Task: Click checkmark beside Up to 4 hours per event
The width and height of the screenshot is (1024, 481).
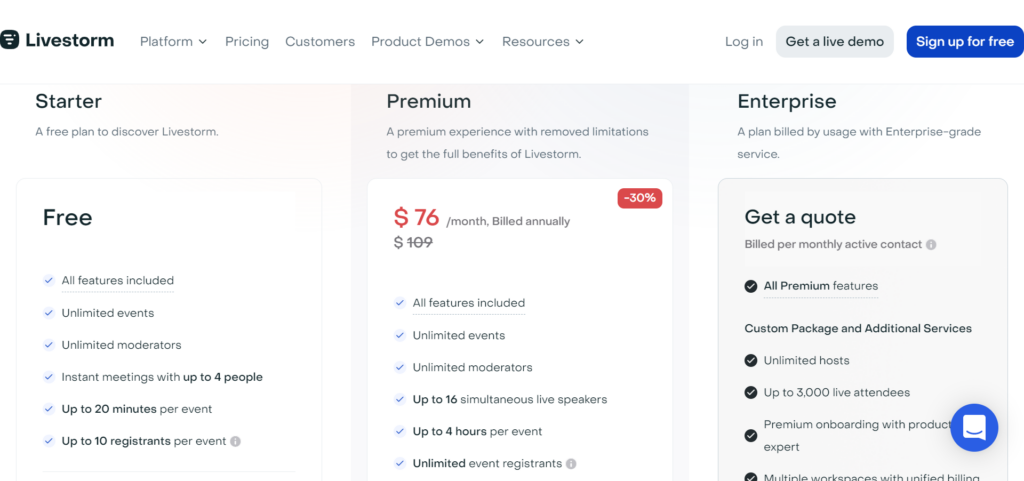Action: 400,431
